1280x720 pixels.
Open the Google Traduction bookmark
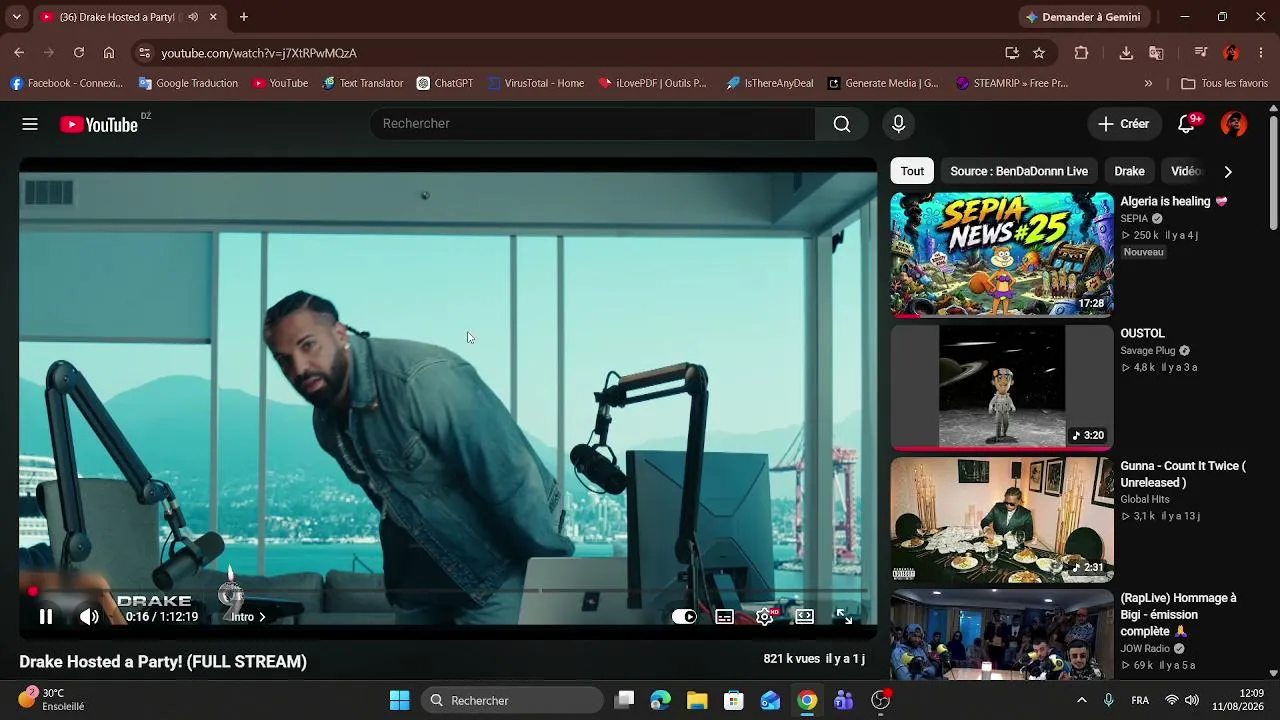coord(188,83)
